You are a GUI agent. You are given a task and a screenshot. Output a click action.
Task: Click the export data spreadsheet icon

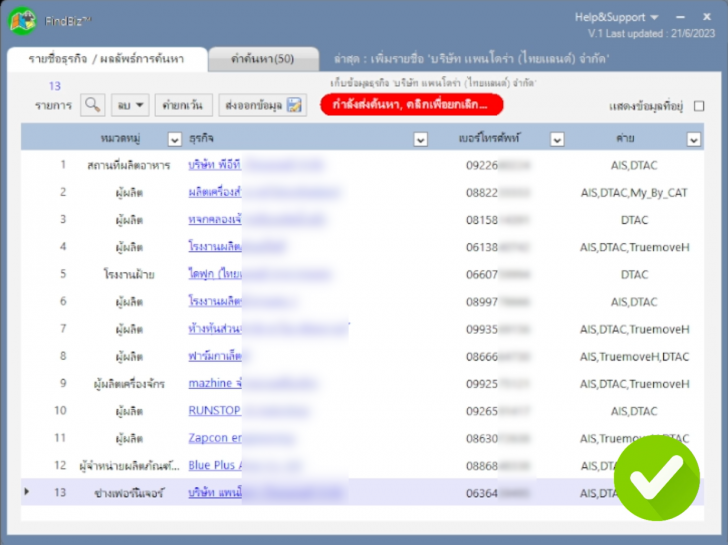tap(294, 105)
